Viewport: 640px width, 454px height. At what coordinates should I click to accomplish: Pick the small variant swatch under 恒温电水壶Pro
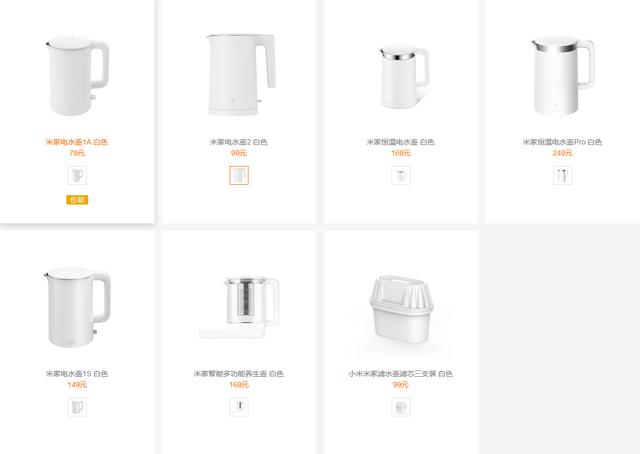click(x=562, y=176)
